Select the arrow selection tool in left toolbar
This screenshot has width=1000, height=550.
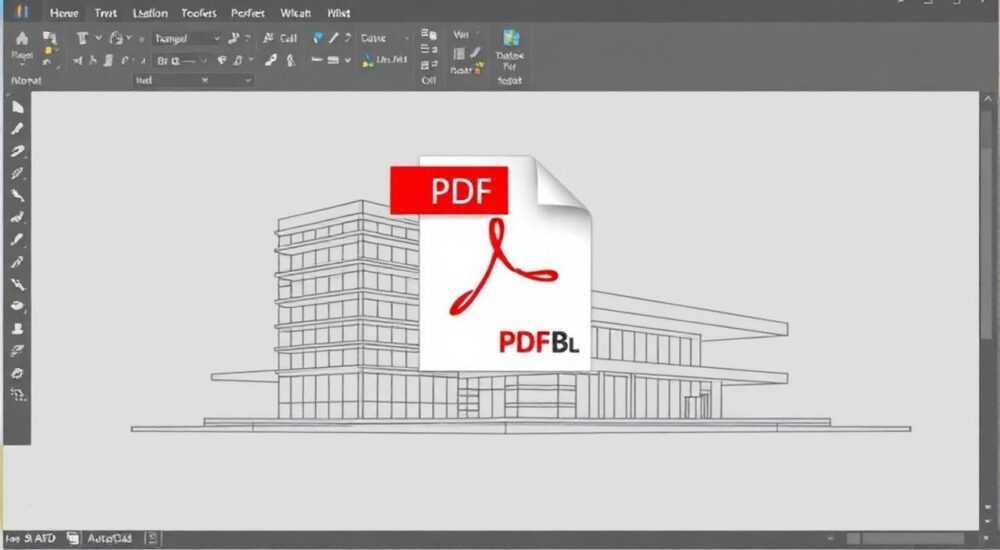pyautogui.click(x=17, y=107)
